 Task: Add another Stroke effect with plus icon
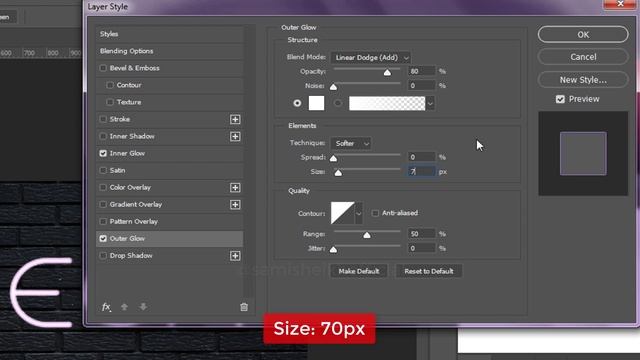pos(235,119)
